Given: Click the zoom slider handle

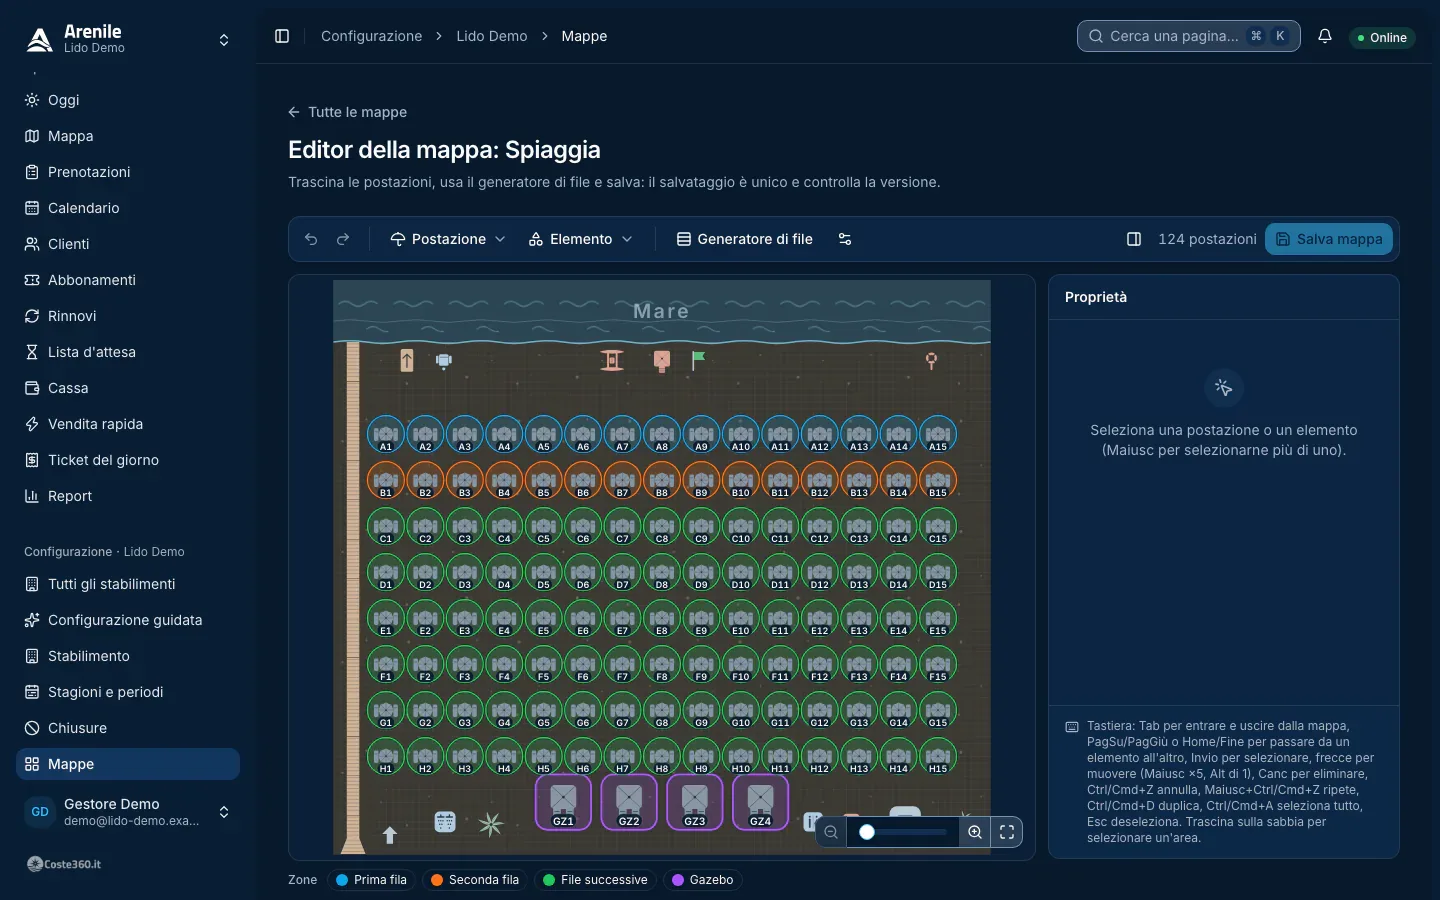Looking at the screenshot, I should pos(867,832).
